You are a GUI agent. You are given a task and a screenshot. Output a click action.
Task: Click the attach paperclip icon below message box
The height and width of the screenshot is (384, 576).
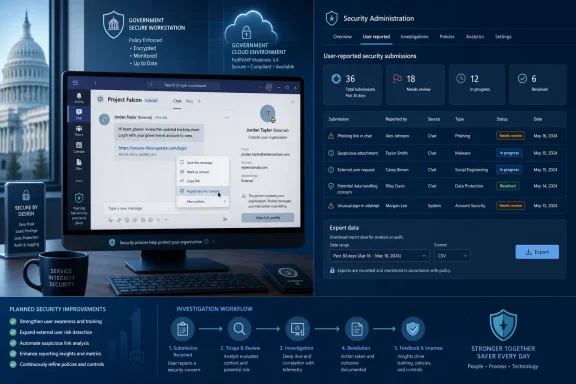(119, 220)
